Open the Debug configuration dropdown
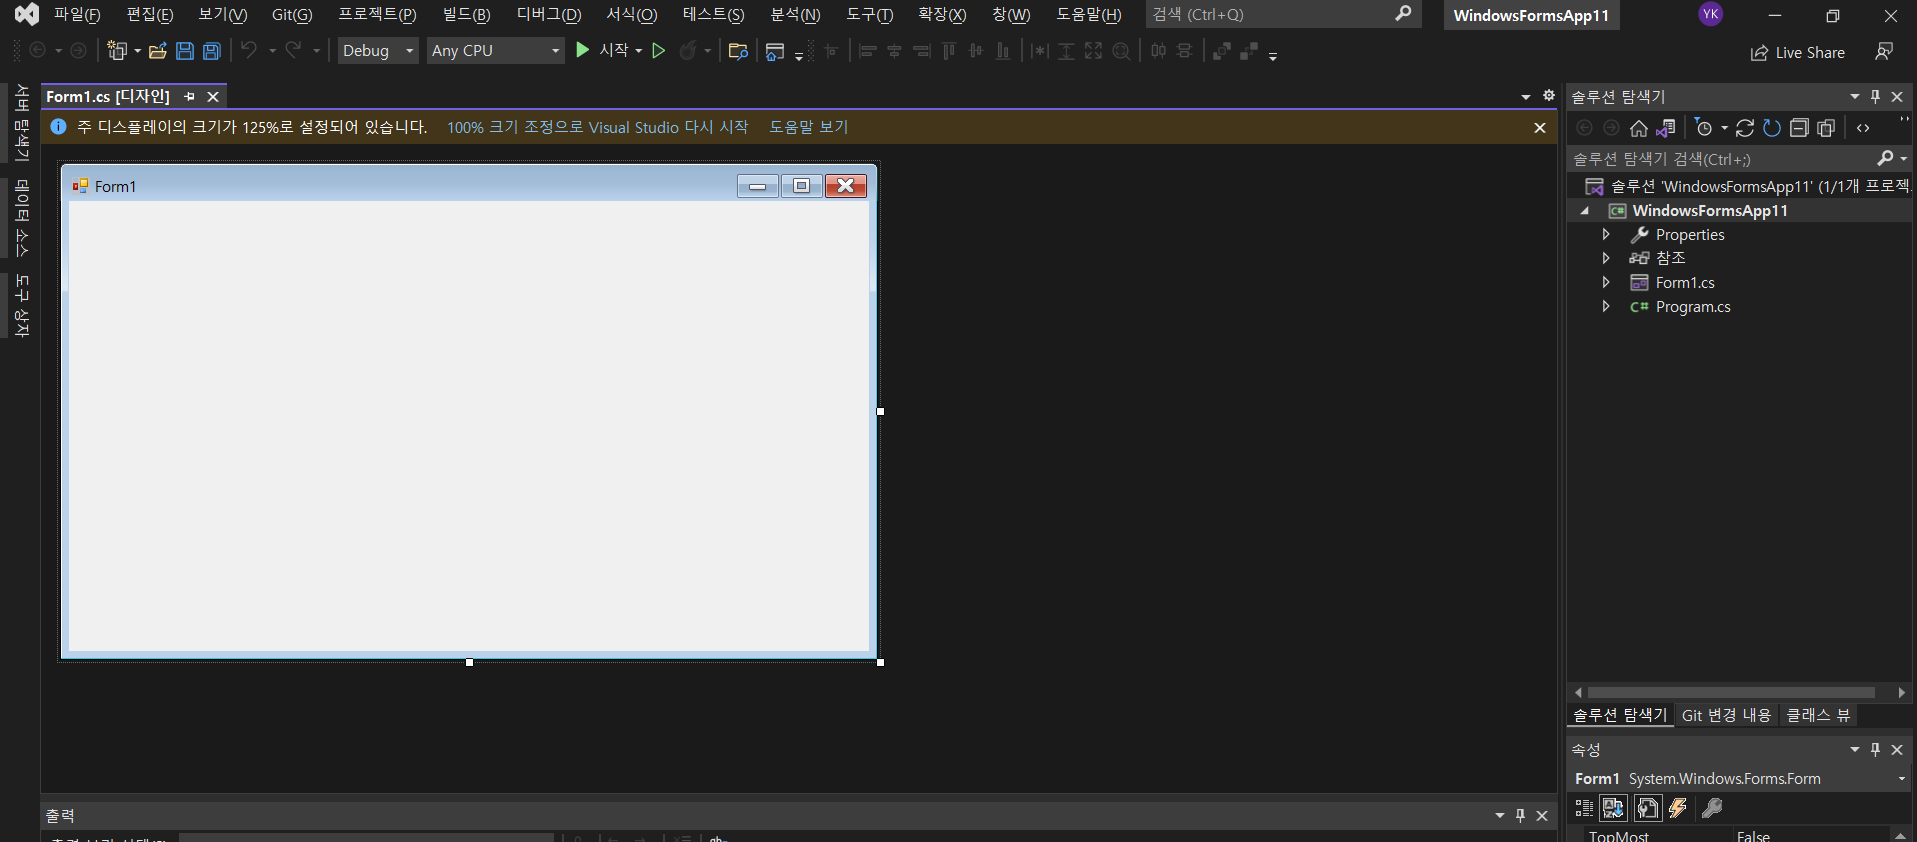Image resolution: width=1917 pixels, height=842 pixels. click(378, 51)
